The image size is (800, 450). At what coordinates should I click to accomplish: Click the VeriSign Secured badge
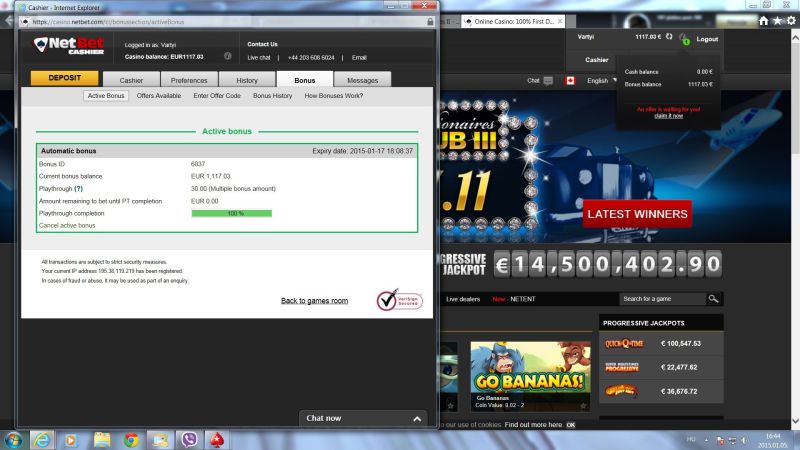(397, 299)
